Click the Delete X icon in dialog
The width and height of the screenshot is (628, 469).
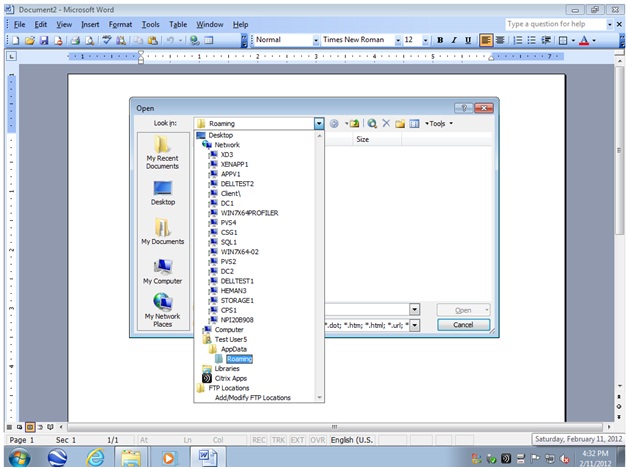385,123
